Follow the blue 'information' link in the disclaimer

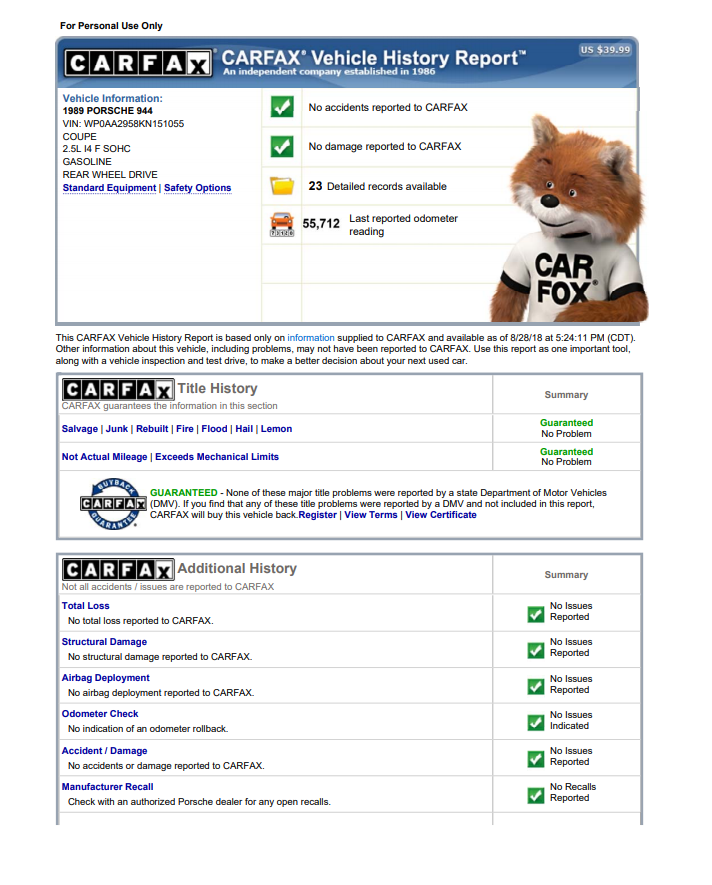311,338
